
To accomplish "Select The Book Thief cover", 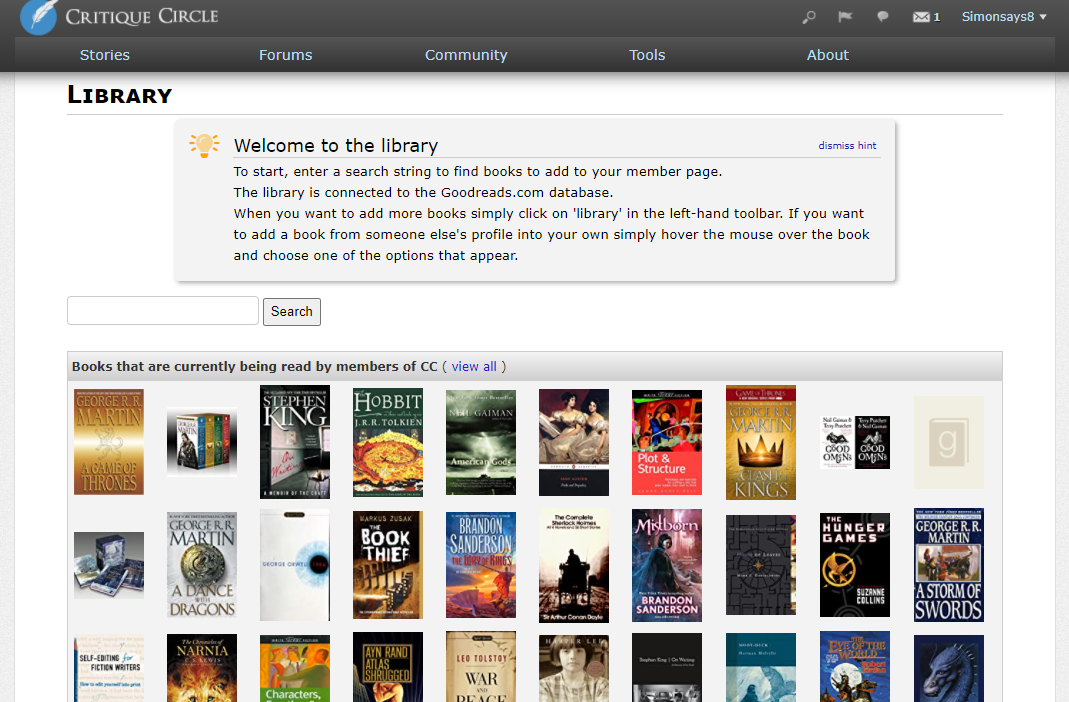I will coord(388,565).
